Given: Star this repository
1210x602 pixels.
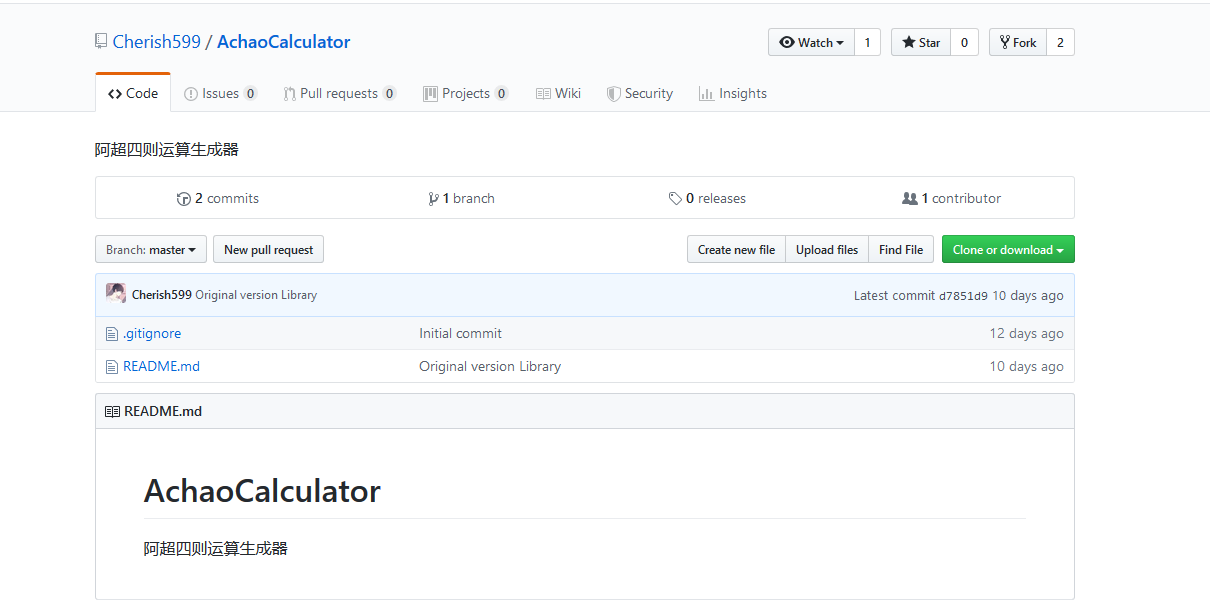Looking at the screenshot, I should click(x=921, y=42).
